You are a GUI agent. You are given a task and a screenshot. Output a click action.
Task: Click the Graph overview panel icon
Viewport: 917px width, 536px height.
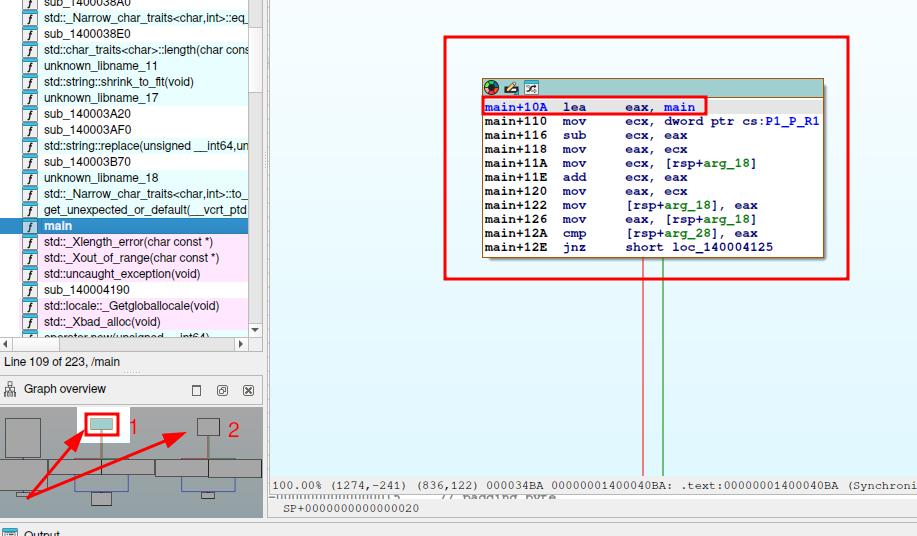click(x=11, y=389)
